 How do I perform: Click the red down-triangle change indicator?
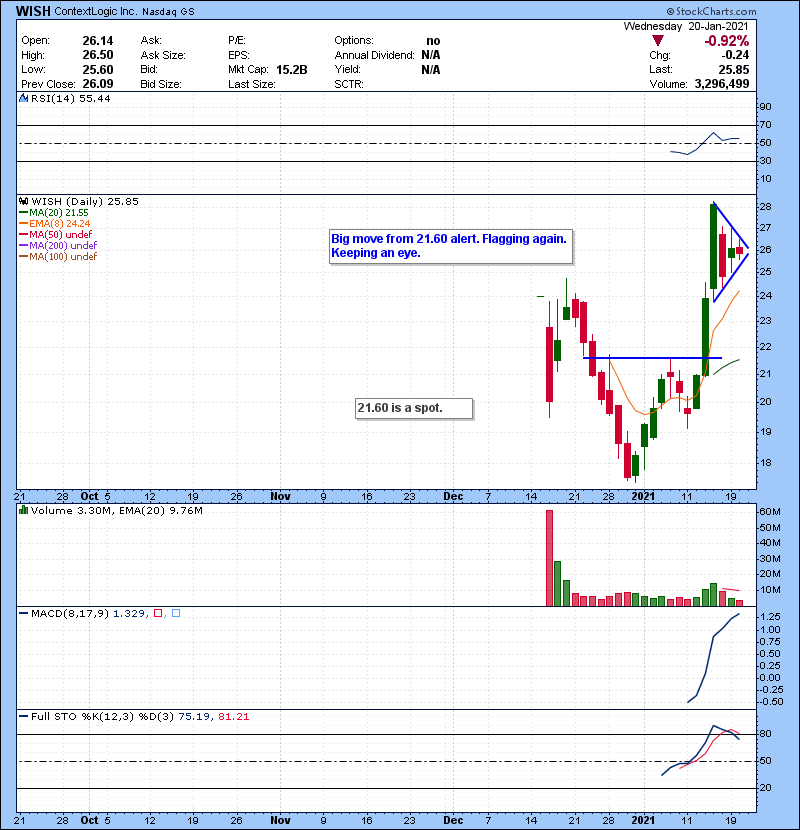[658, 41]
